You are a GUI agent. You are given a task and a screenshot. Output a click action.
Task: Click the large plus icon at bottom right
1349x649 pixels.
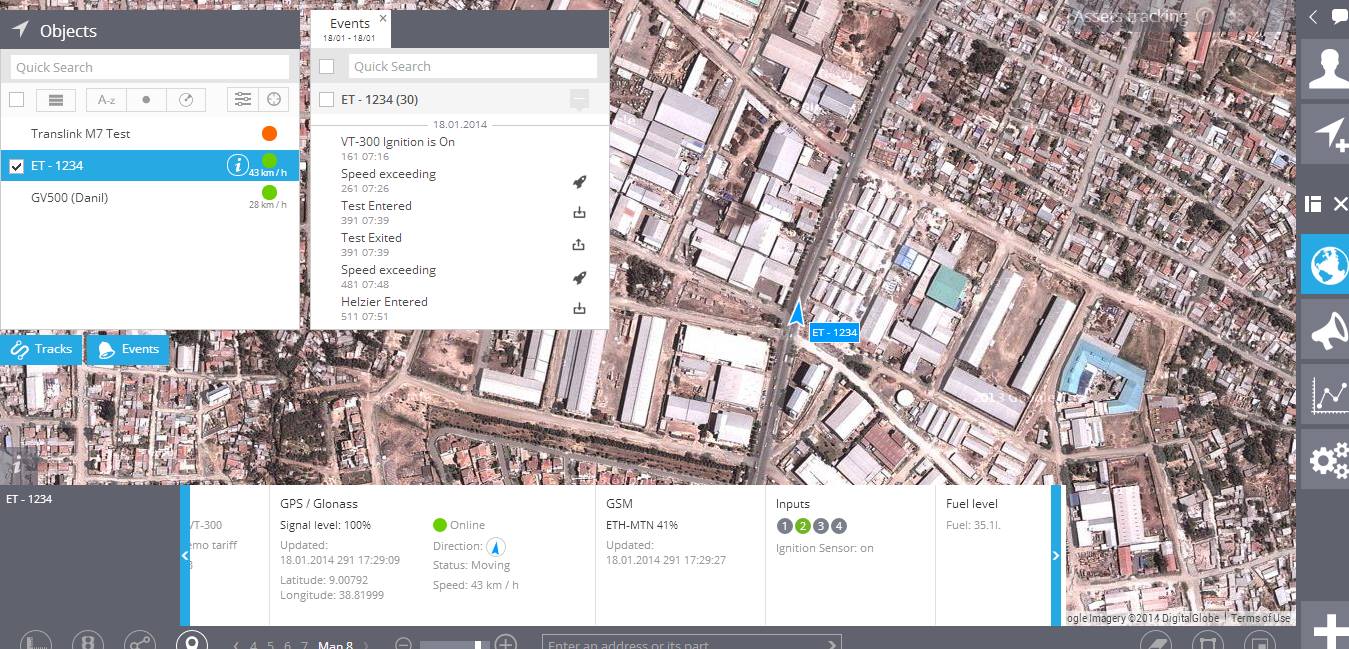coord(1328,632)
